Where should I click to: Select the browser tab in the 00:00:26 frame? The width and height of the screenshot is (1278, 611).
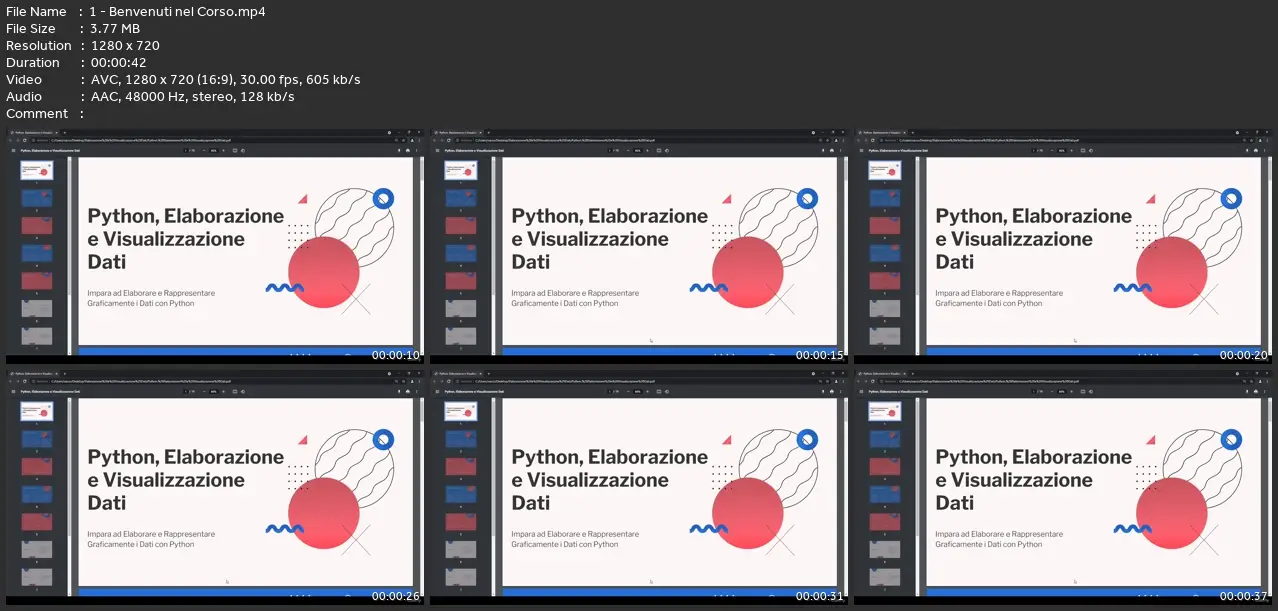point(32,373)
